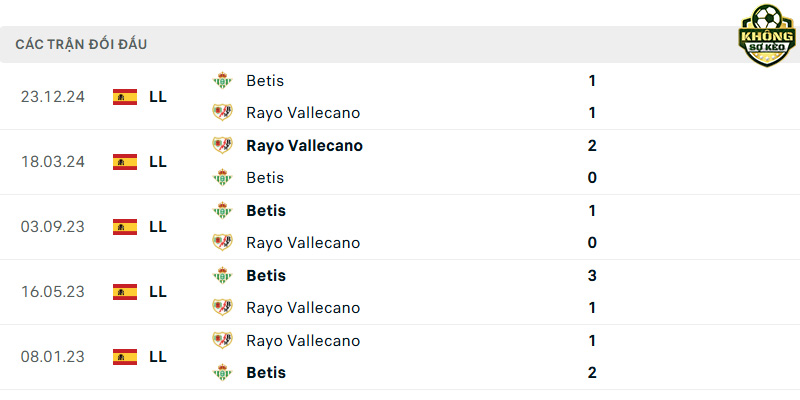Click the Không Sợ Kèo logo badge
This screenshot has width=800, height=400.
tap(767, 36)
